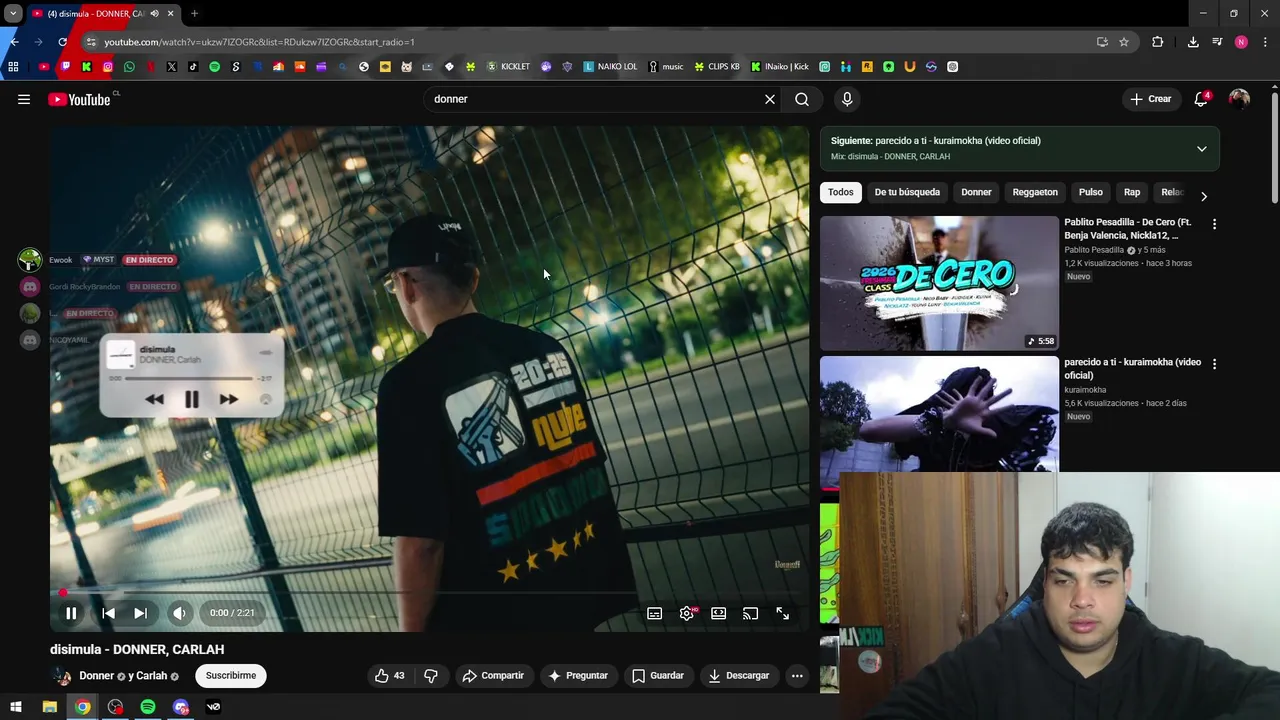Open Chrome extensions puzzle icon
Image resolution: width=1280 pixels, height=720 pixels.
[1158, 42]
